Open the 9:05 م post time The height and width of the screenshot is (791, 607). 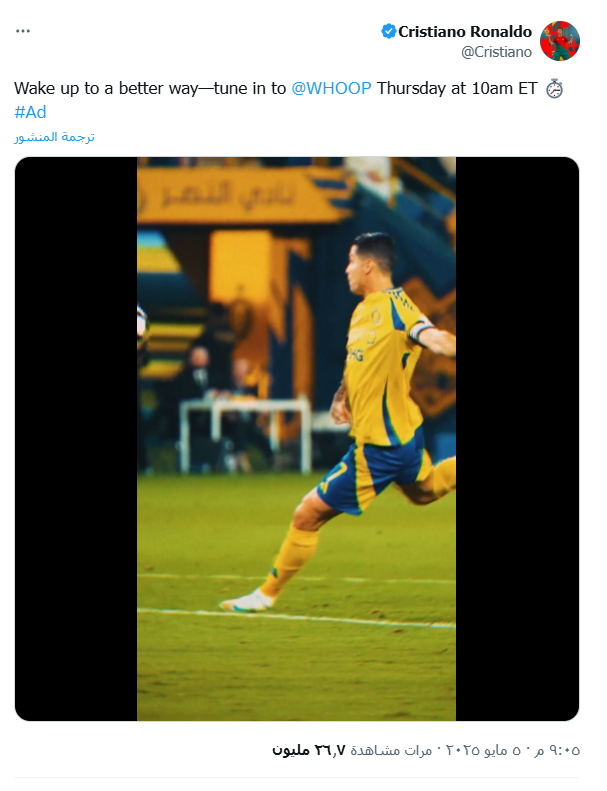point(556,750)
